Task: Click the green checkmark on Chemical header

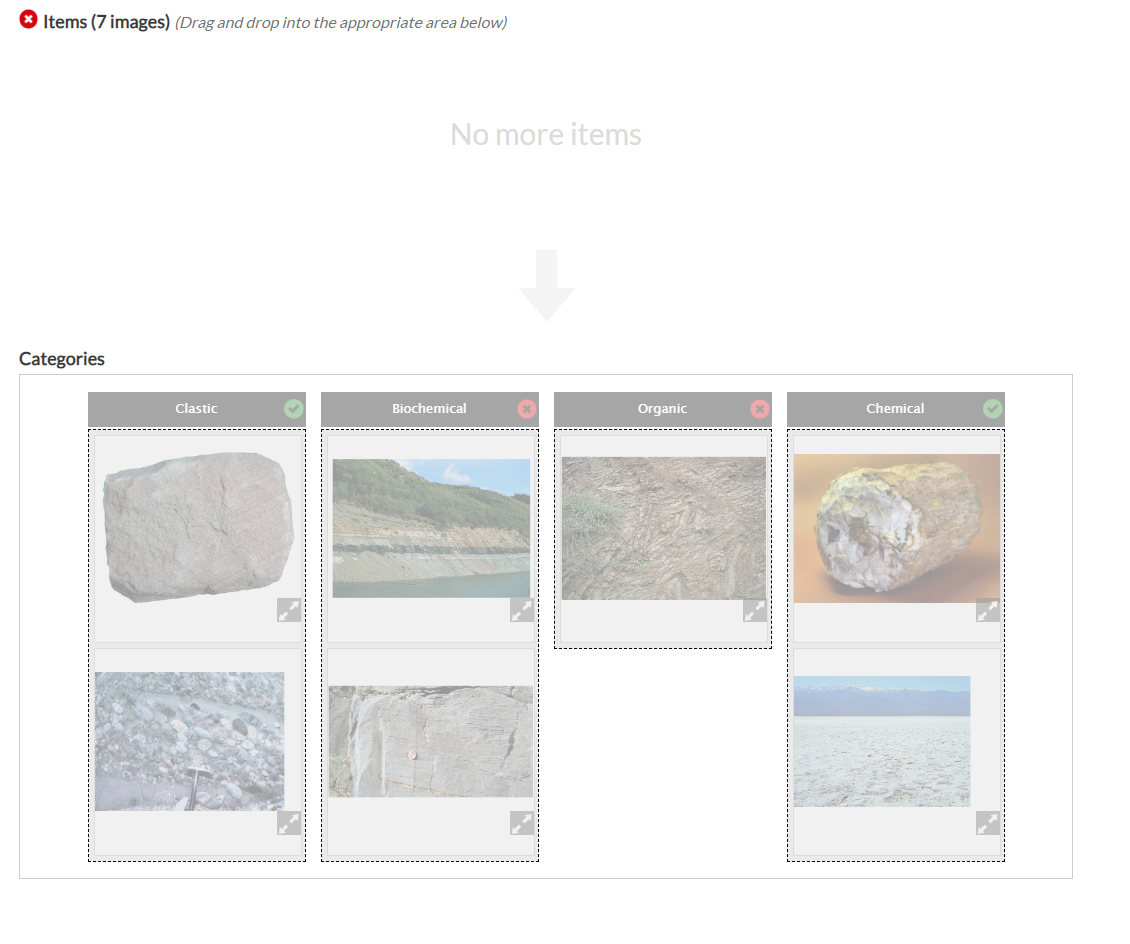Action: pos(992,409)
